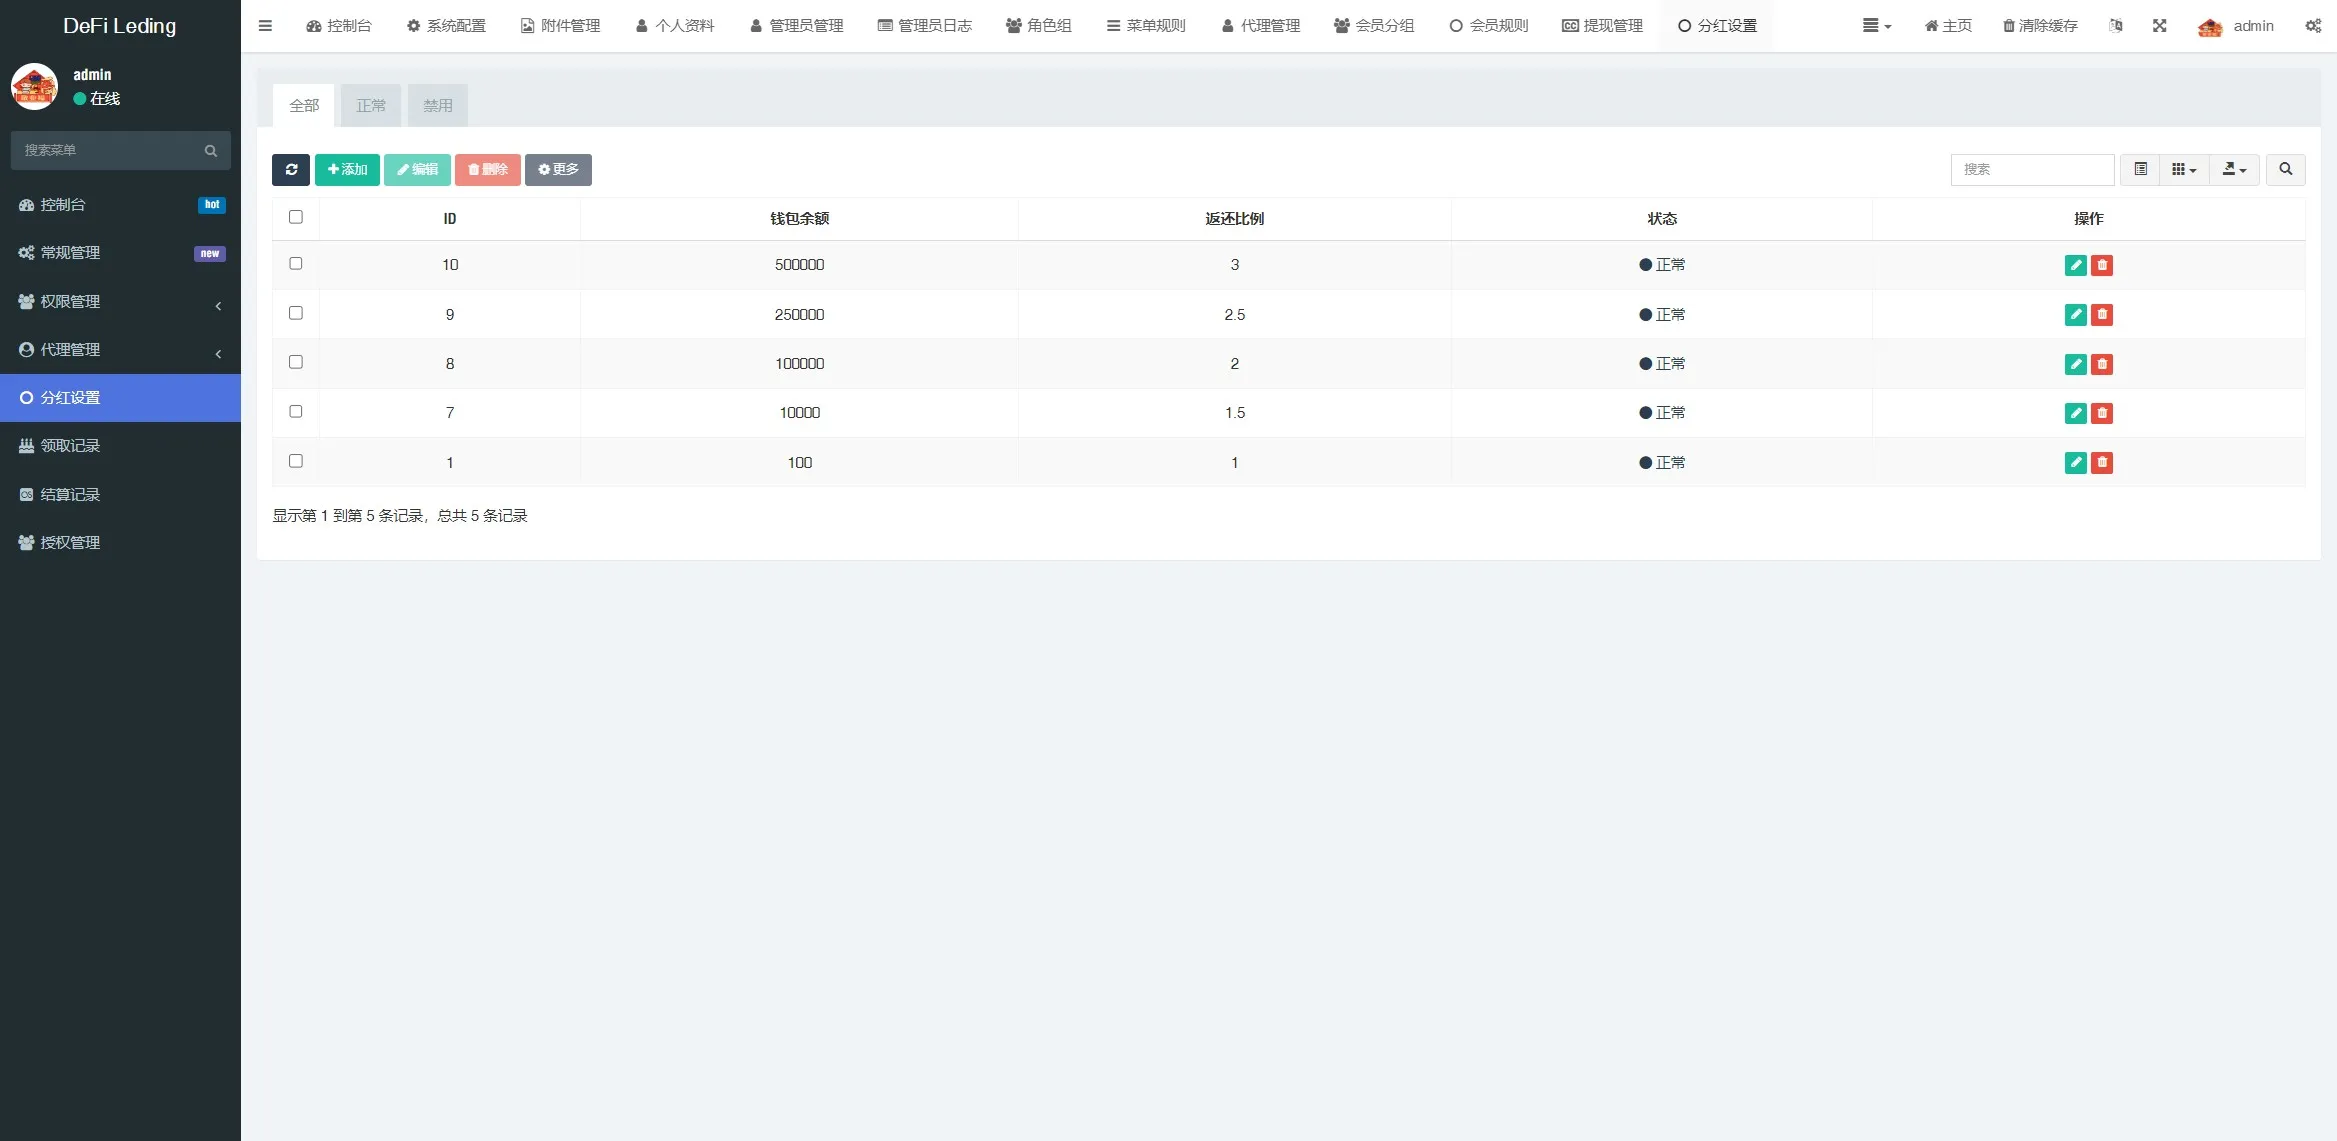Check the select-all checkbox in the table header
This screenshot has height=1141, width=2337.
click(x=296, y=217)
